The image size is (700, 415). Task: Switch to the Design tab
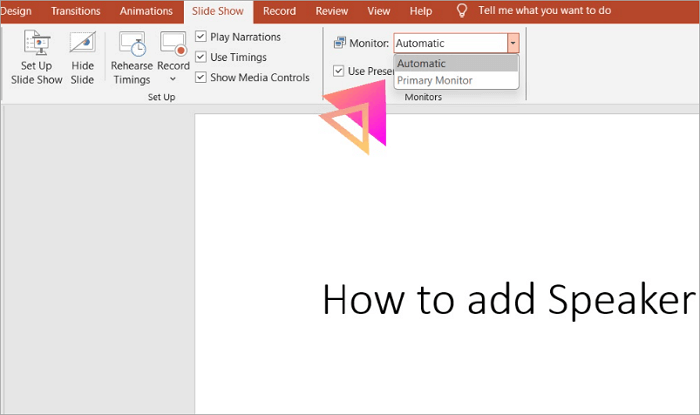[16, 11]
